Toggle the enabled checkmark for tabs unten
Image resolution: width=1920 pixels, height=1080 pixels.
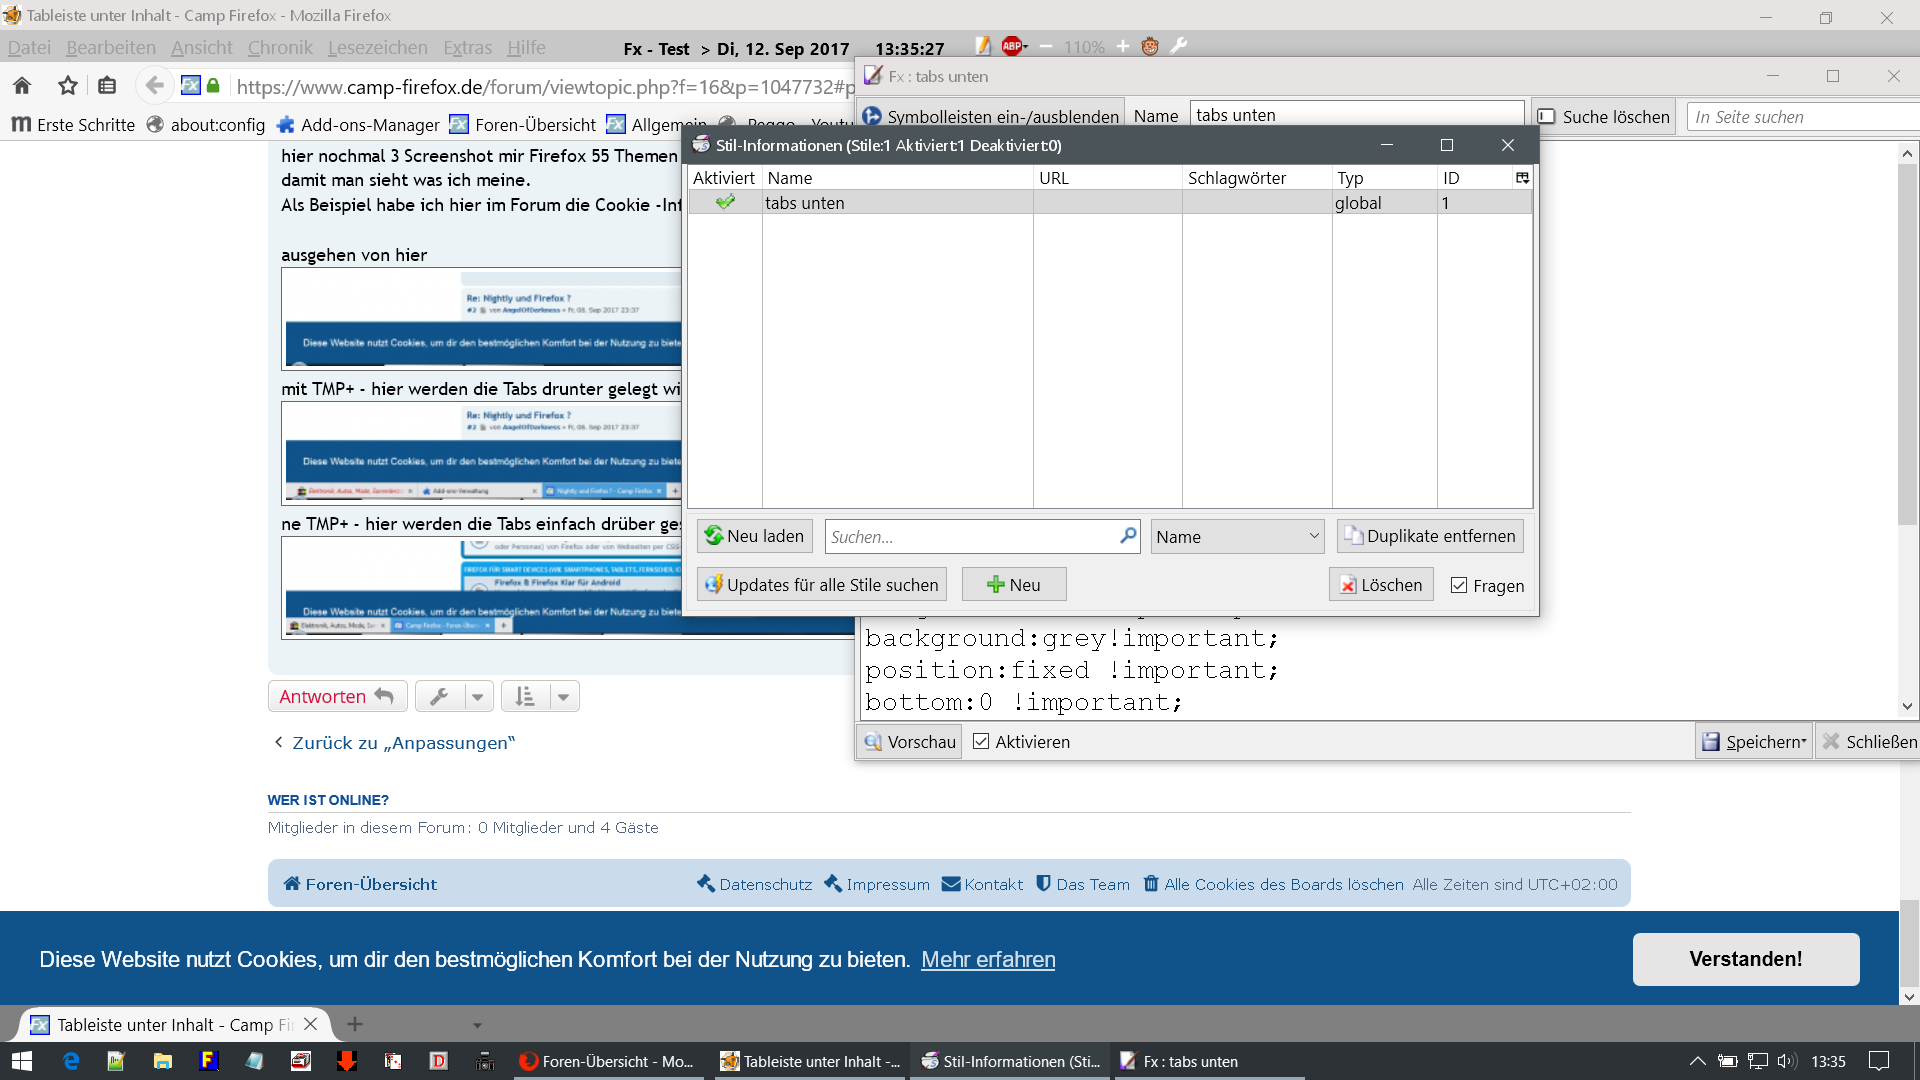point(725,202)
